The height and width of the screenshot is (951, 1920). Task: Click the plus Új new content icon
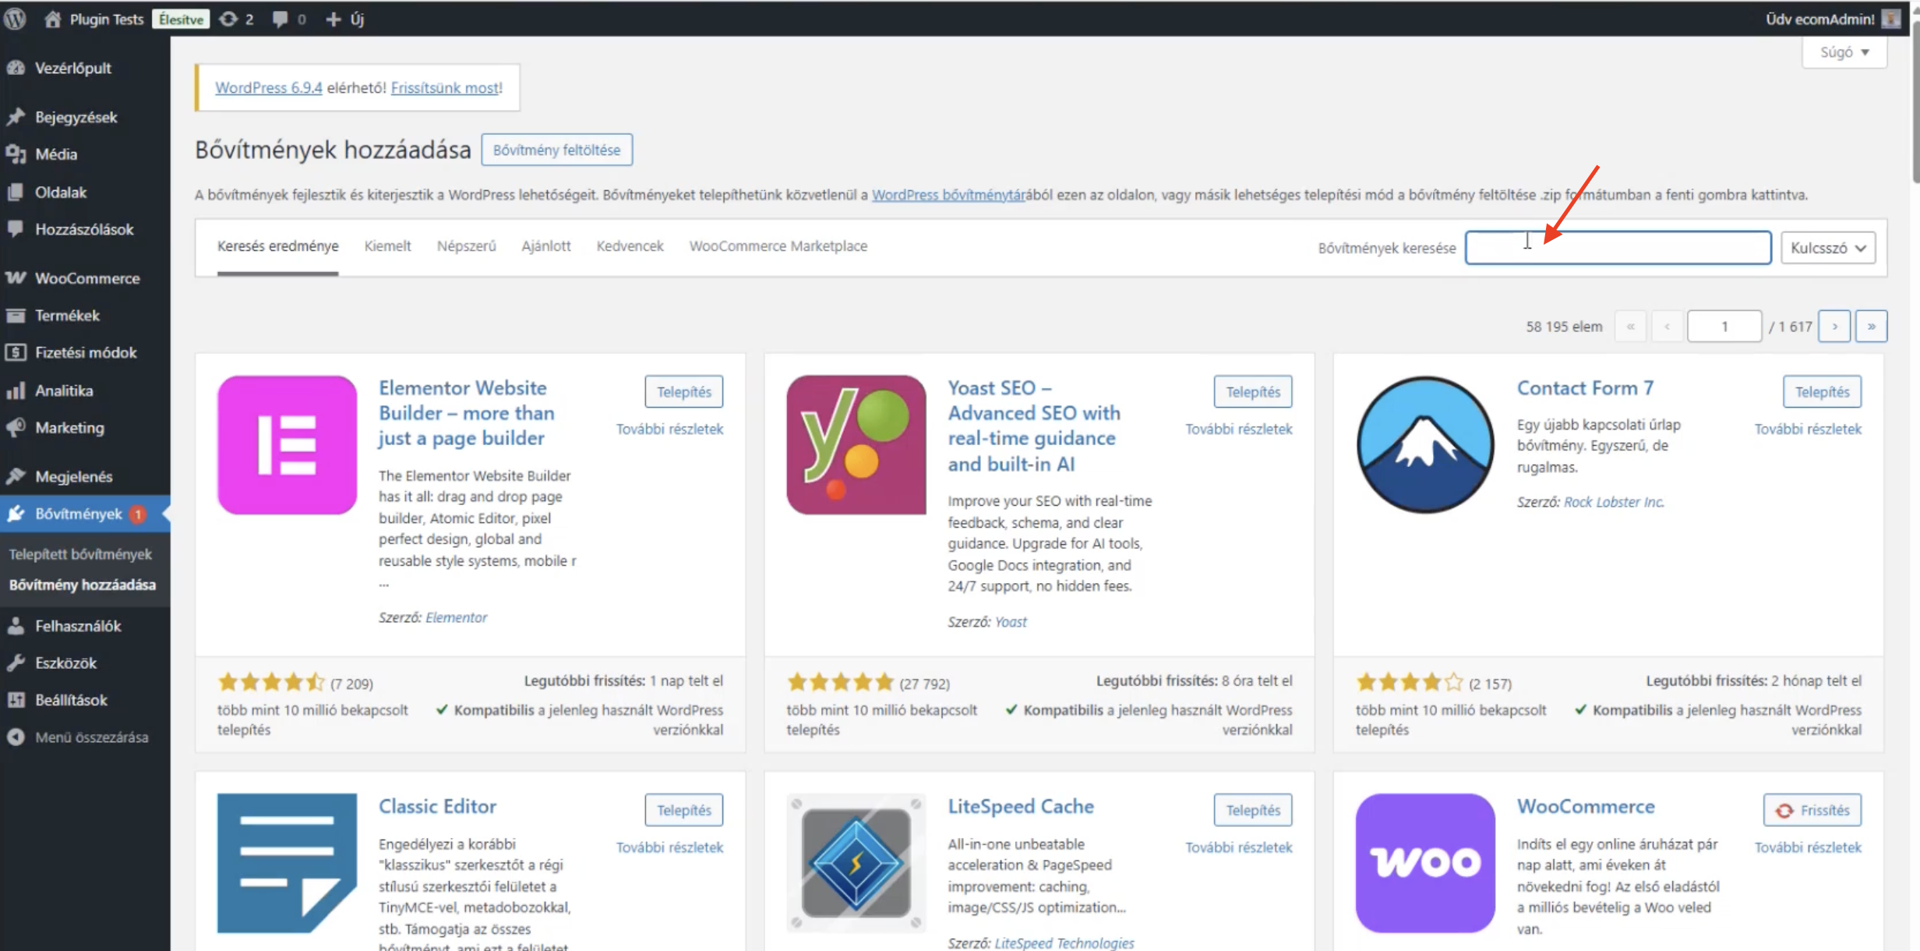tap(334, 19)
